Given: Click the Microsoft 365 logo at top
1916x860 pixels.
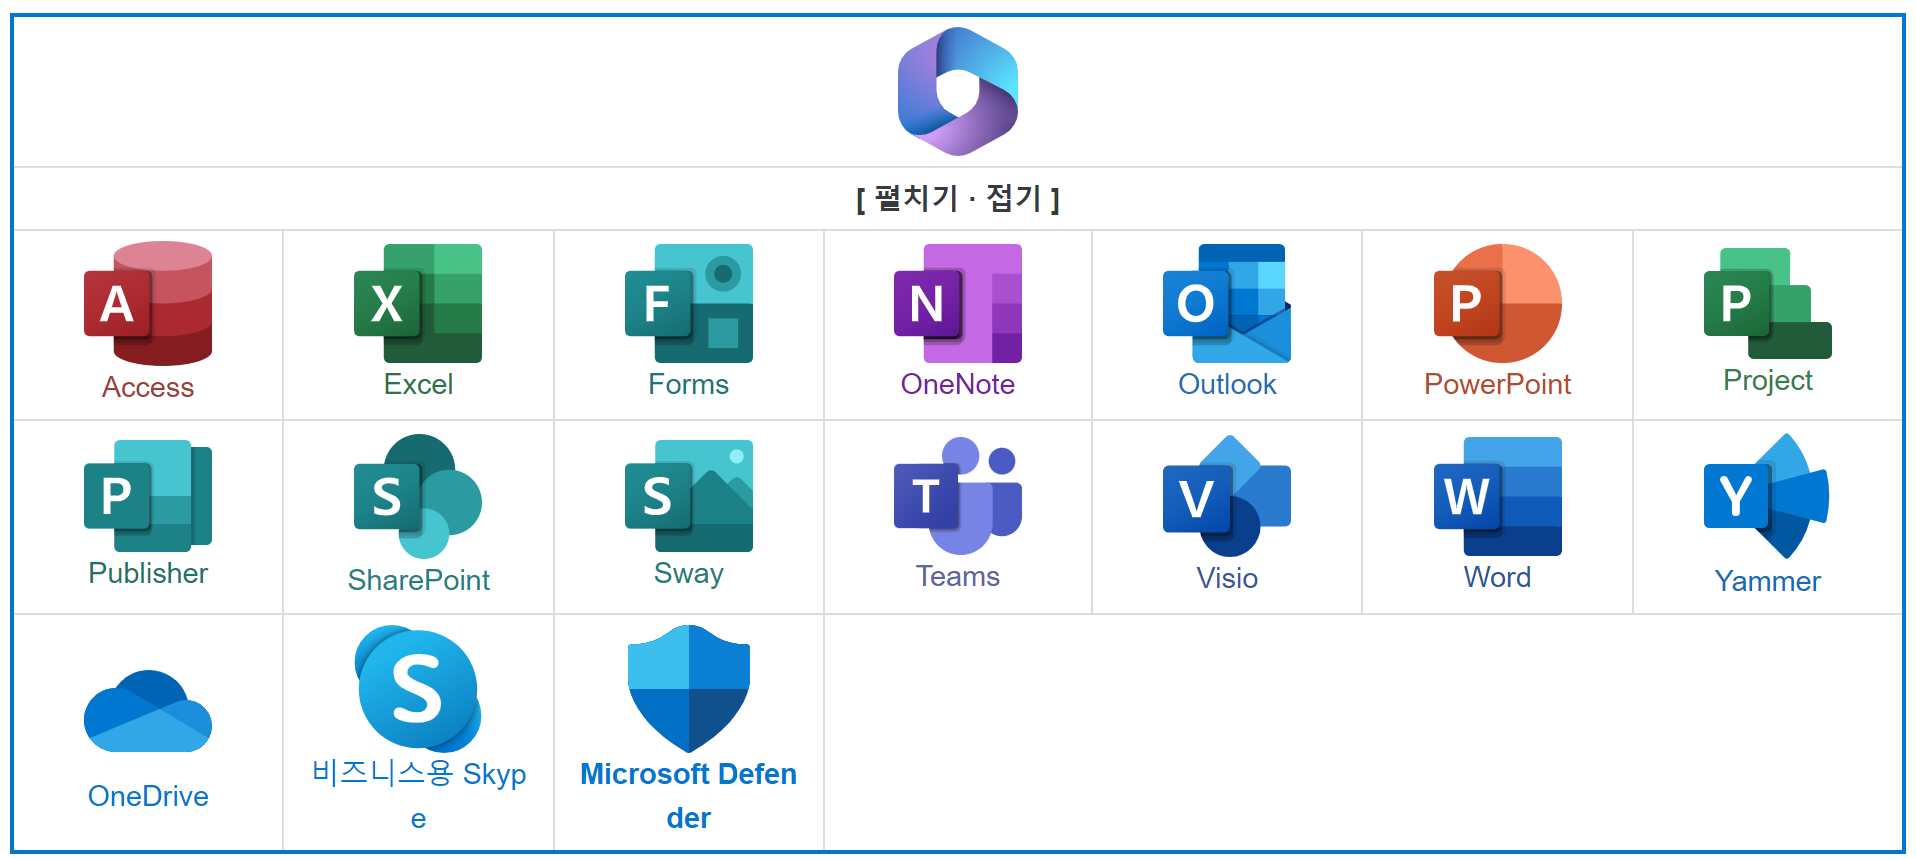Looking at the screenshot, I should click(958, 91).
